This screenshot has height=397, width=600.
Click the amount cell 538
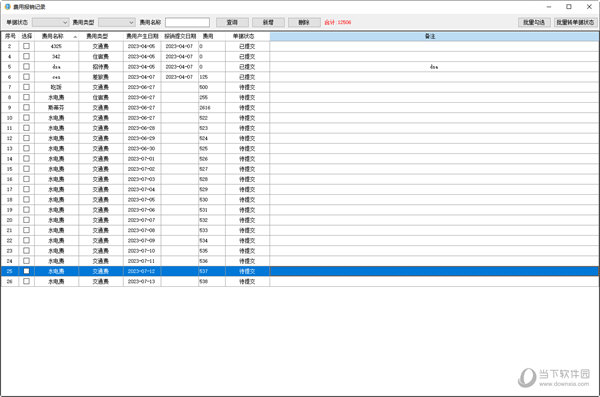point(212,281)
